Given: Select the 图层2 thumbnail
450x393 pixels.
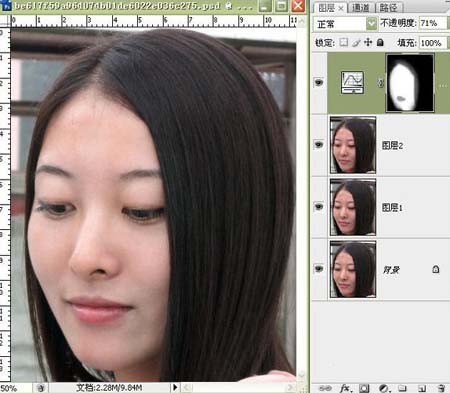Looking at the screenshot, I should (353, 145).
